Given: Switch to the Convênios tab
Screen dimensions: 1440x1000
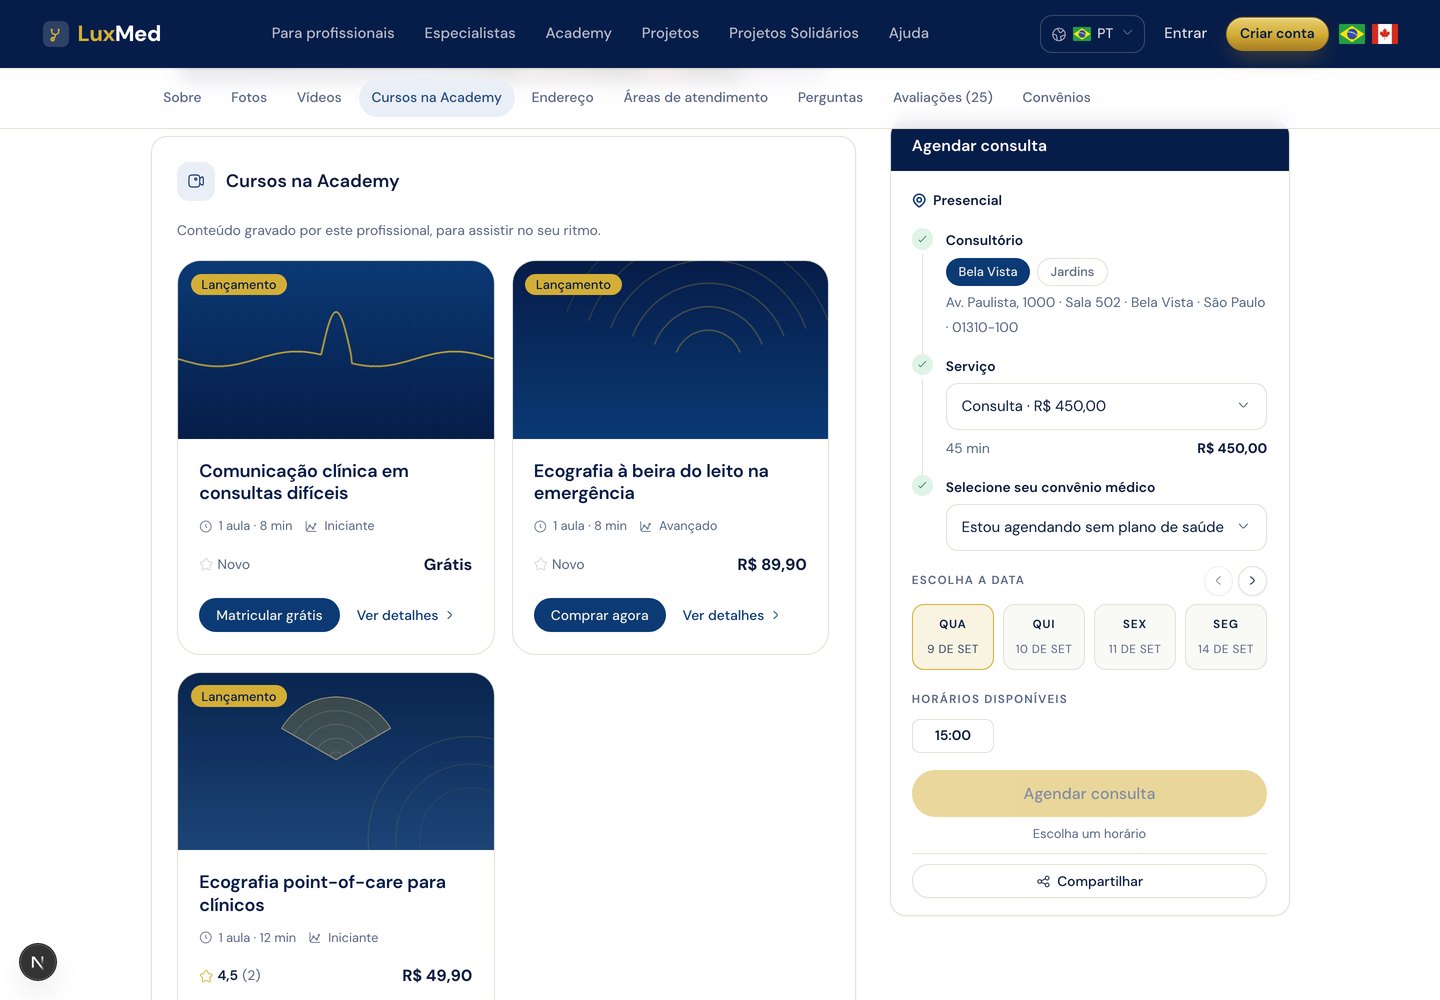Looking at the screenshot, I should tap(1057, 98).
